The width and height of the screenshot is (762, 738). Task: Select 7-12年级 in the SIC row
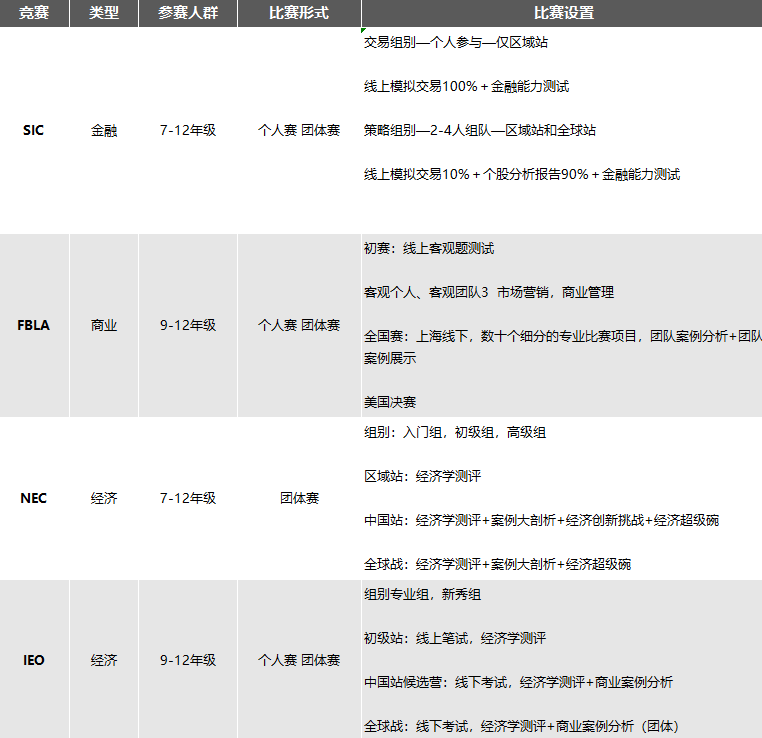(188, 130)
